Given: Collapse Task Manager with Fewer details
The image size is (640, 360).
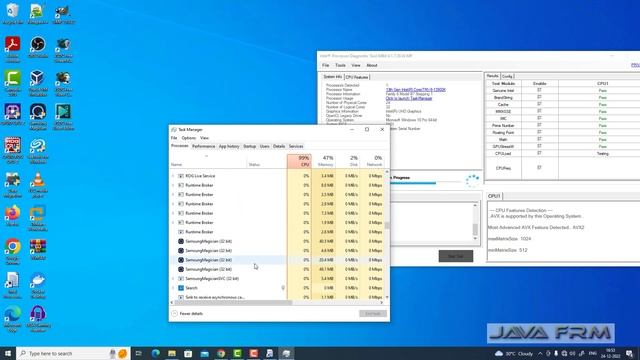Looking at the screenshot, I should pos(187,313).
